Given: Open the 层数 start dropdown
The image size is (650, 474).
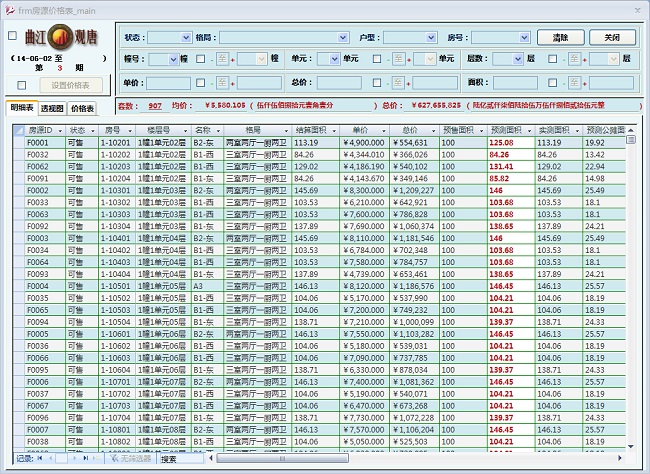Looking at the screenshot, I should tap(518, 60).
